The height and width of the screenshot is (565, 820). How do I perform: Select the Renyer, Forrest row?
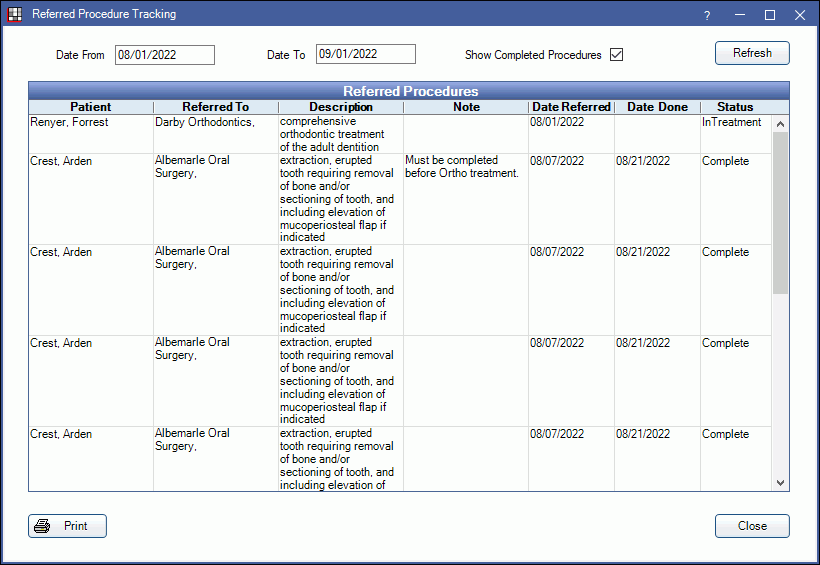[69, 123]
